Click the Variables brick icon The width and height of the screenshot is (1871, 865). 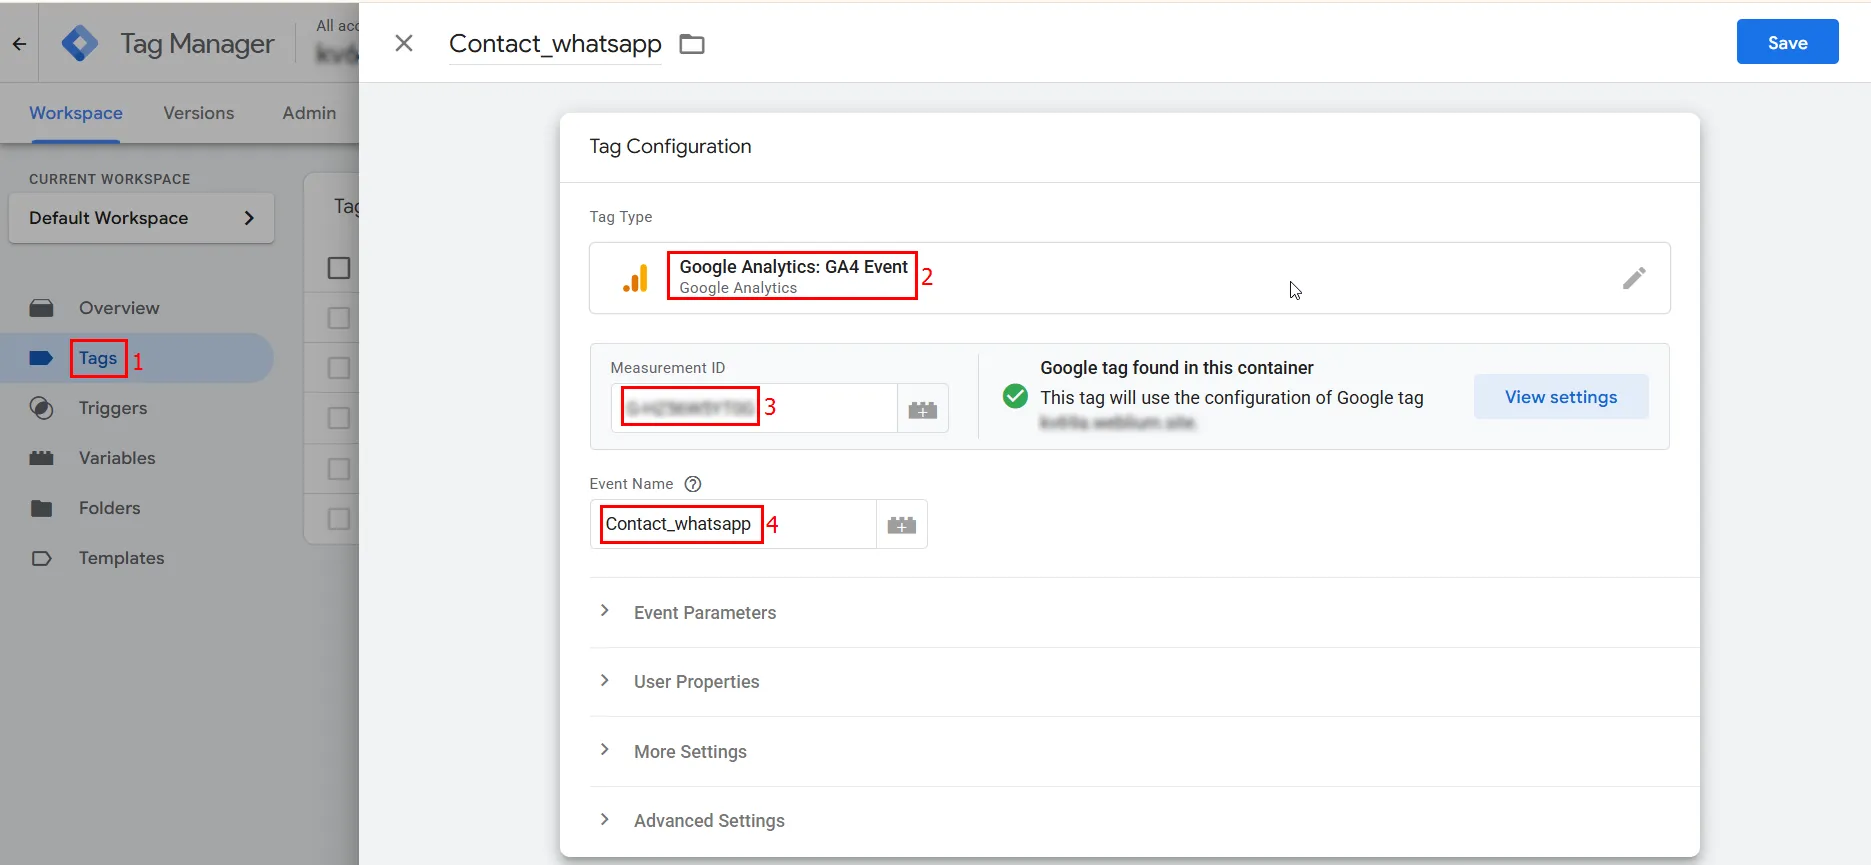(x=41, y=458)
